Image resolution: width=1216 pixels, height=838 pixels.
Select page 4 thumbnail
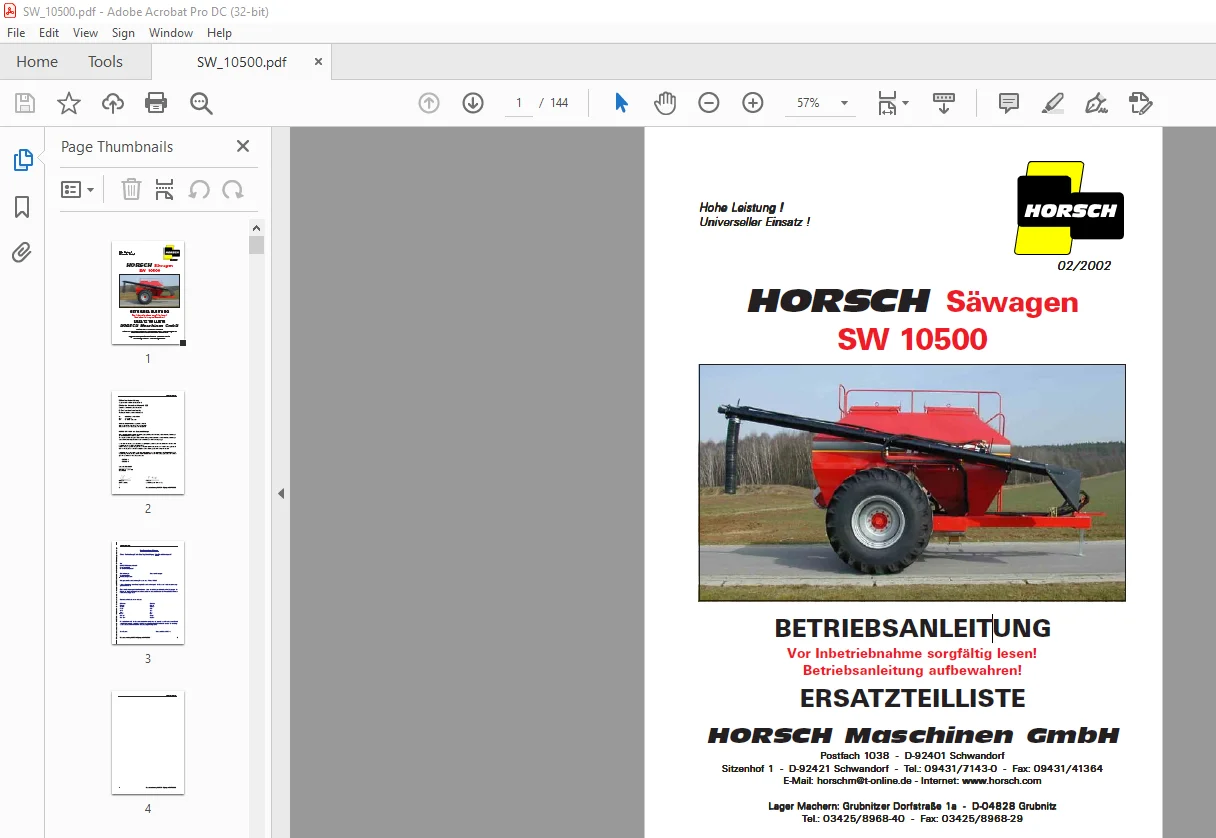[148, 742]
